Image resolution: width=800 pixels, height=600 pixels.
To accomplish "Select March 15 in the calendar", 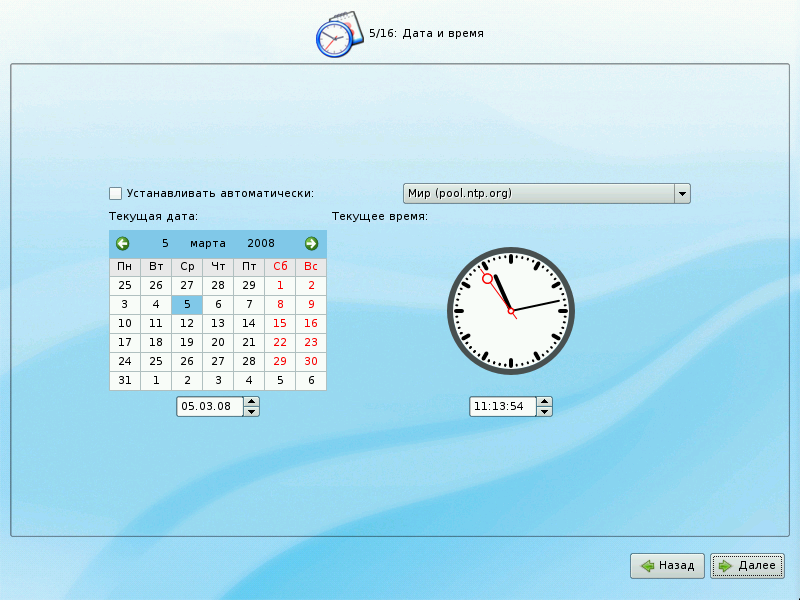I will point(280,323).
